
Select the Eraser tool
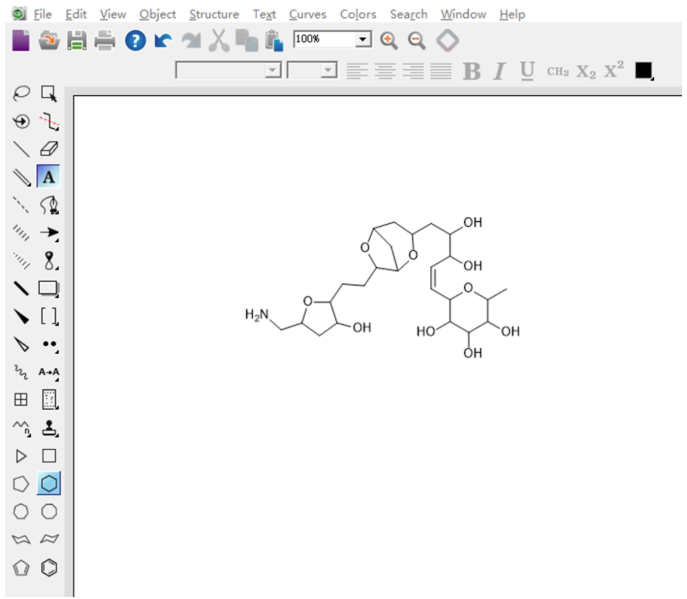(49, 149)
